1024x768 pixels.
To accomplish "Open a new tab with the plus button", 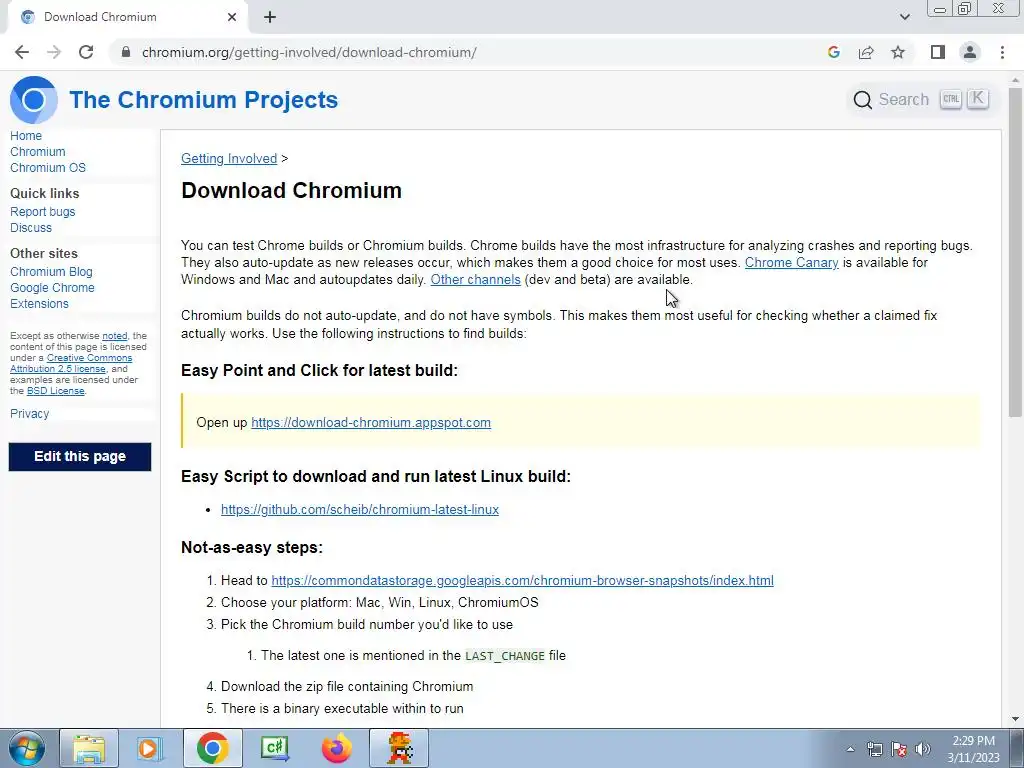I will point(270,18).
